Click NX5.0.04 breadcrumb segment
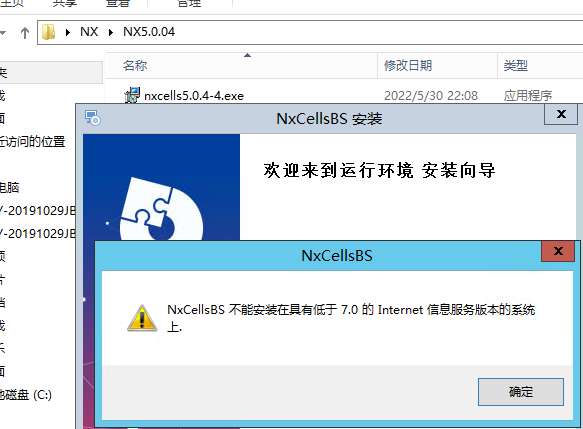Viewport: 583px width, 429px height. (149, 32)
